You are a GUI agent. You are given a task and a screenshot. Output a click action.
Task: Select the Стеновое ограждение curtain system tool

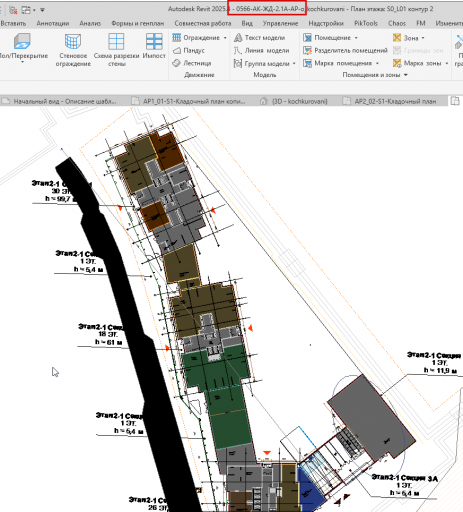[73, 50]
